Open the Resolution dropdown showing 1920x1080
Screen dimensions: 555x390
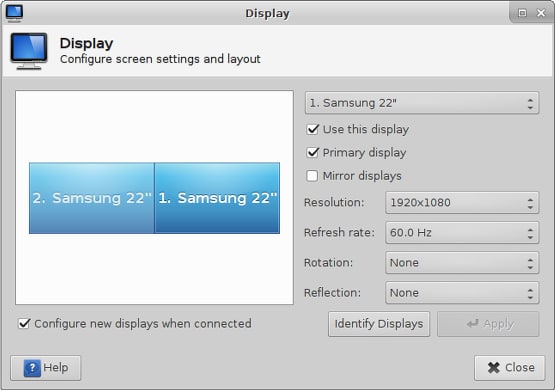coord(462,203)
